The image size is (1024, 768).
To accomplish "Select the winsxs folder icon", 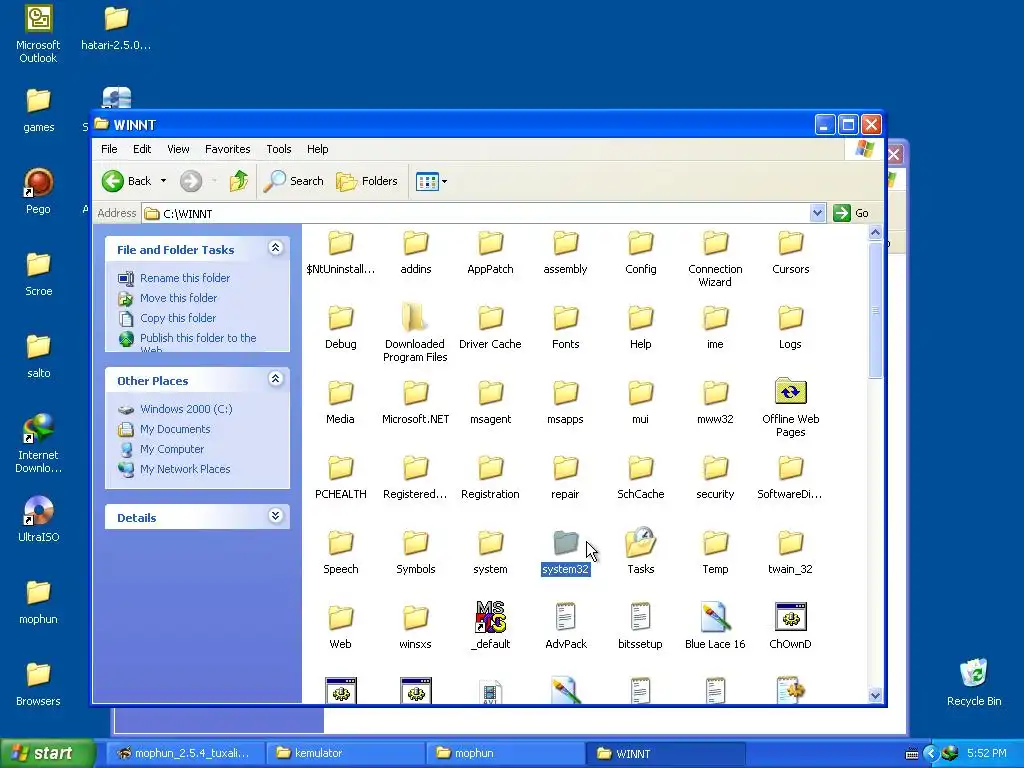I will click(415, 617).
